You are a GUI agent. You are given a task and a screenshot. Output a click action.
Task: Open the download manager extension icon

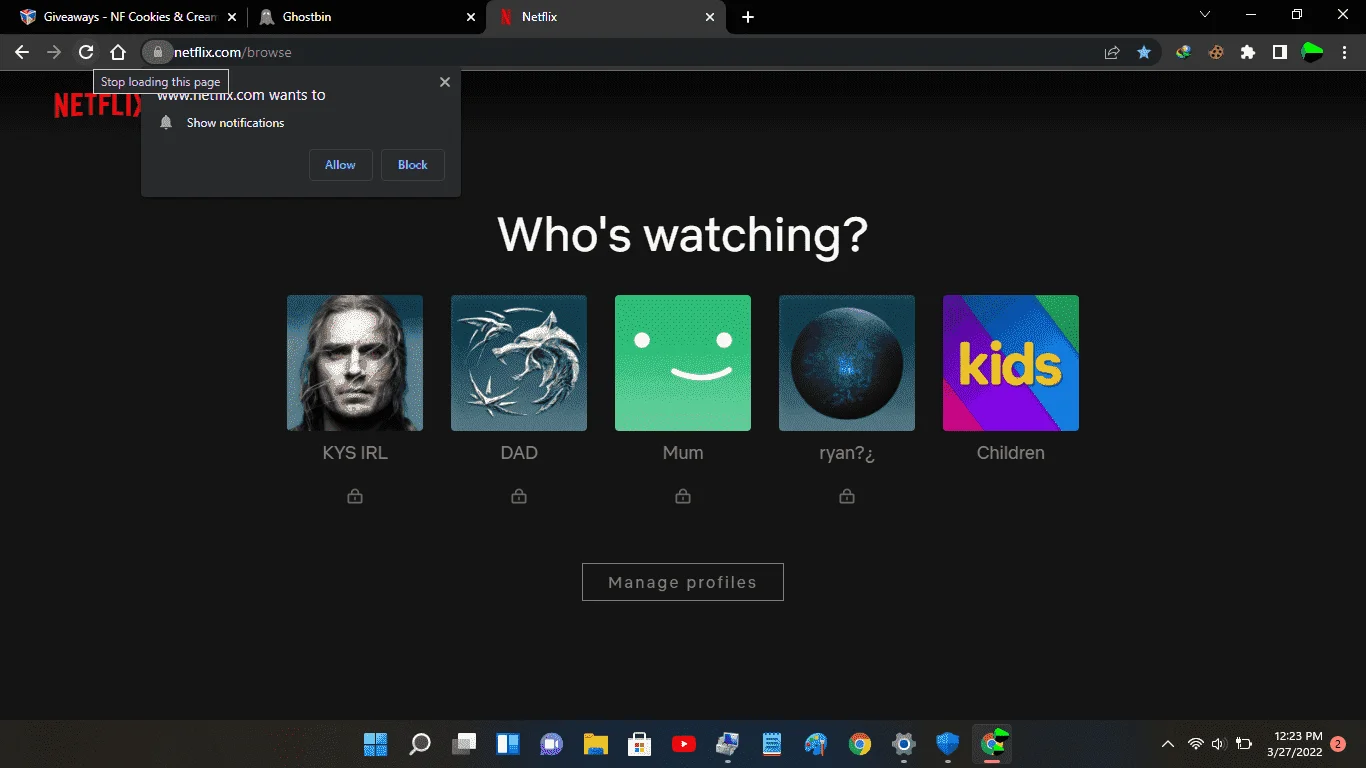pos(1184,52)
